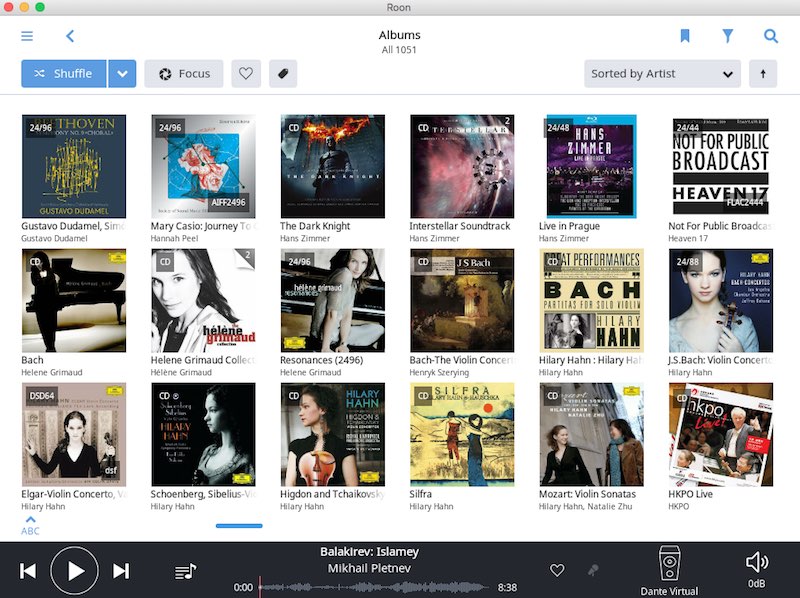Open Bach-The Violin Concertos cover

click(x=462, y=301)
